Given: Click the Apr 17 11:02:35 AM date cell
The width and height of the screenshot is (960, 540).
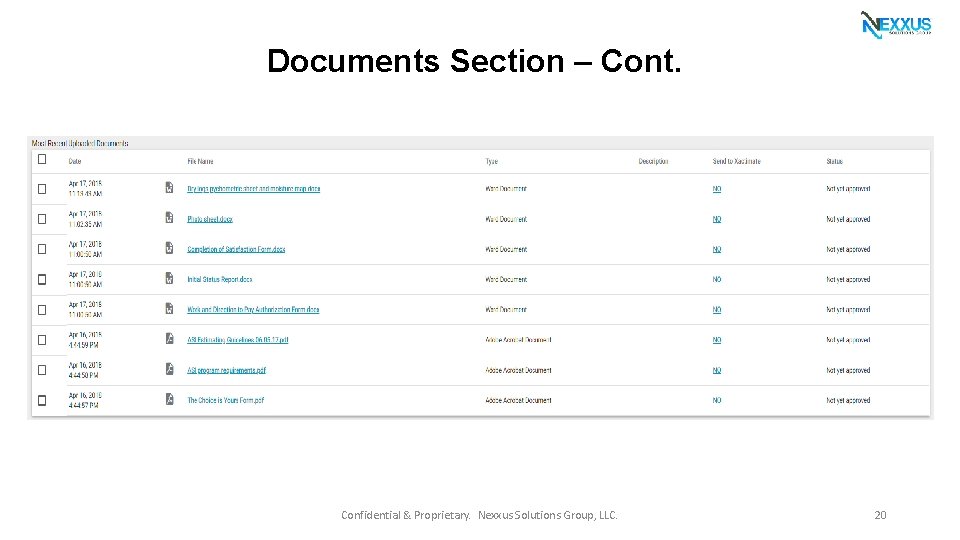Looking at the screenshot, I should [85, 219].
